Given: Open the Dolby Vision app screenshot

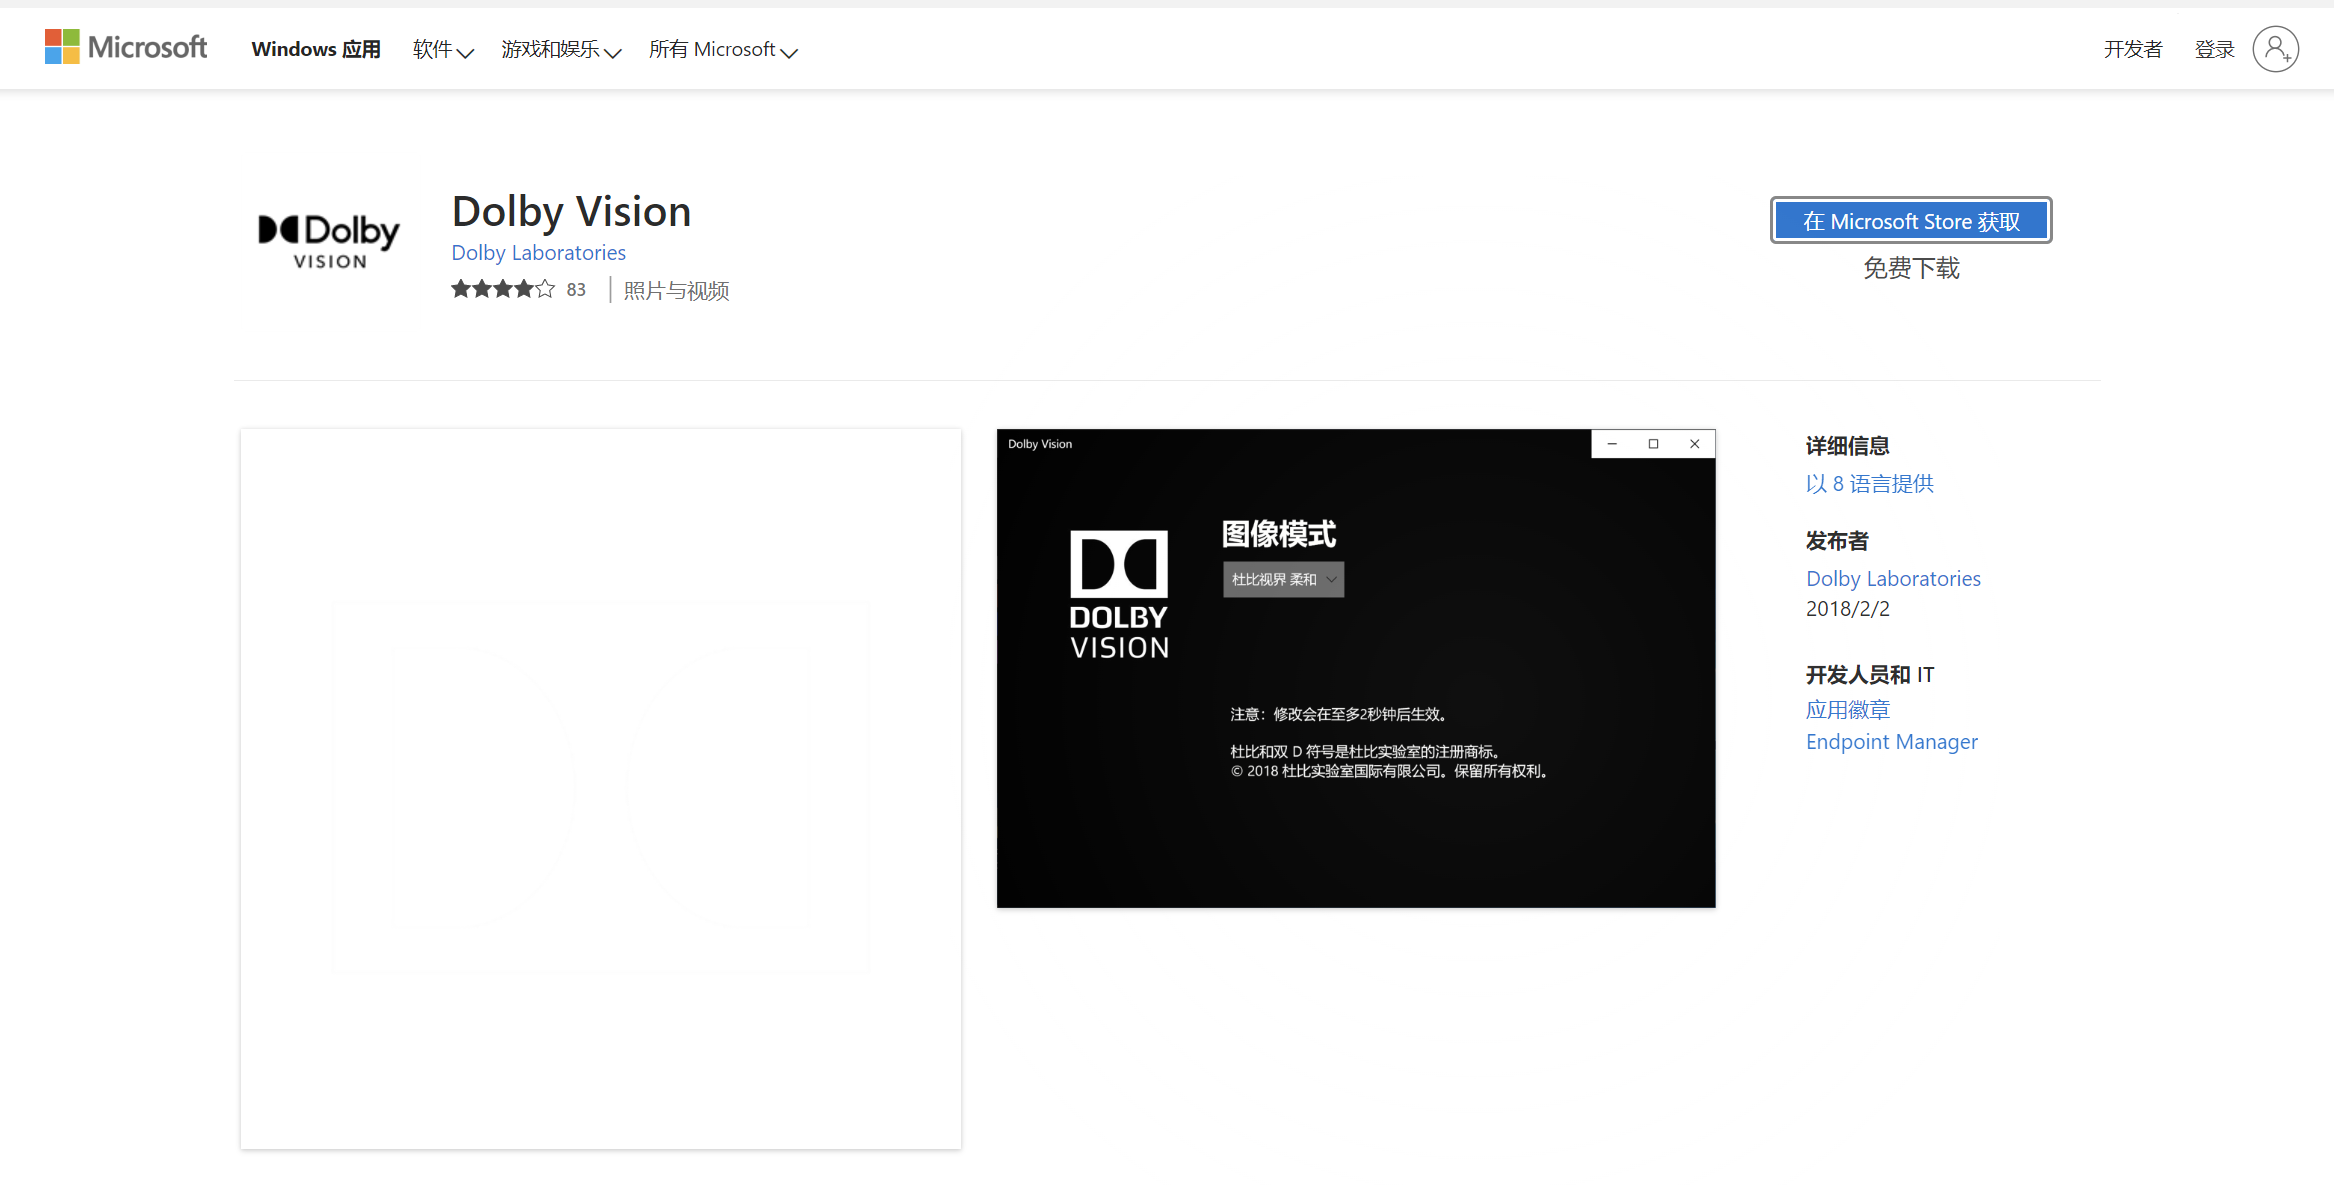Looking at the screenshot, I should 1356,669.
